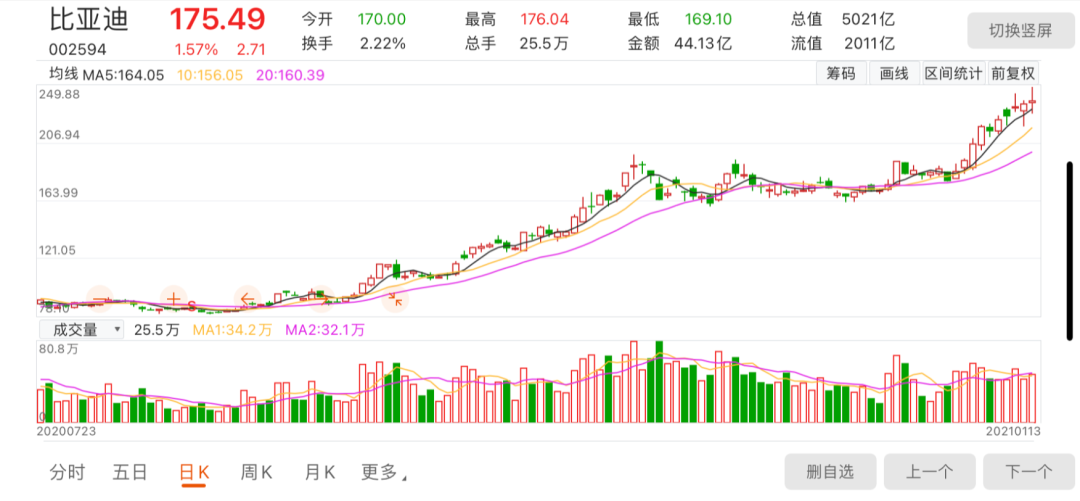Remove stock via 删自选 button

[830, 472]
